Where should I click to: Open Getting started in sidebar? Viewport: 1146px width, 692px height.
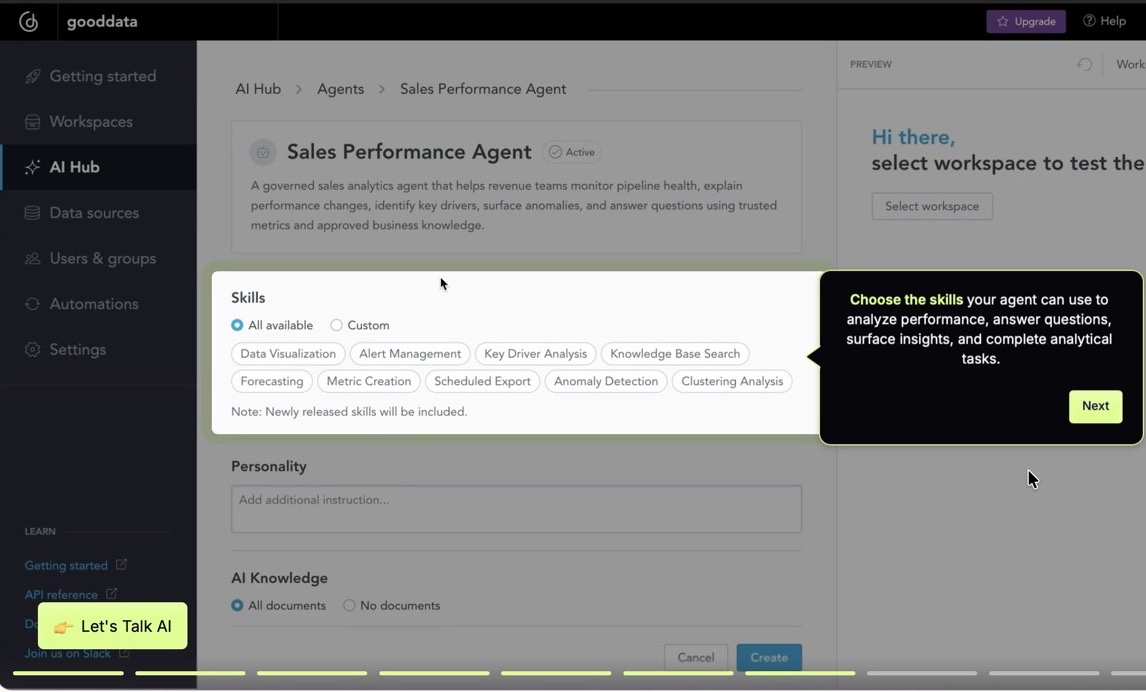99,76
